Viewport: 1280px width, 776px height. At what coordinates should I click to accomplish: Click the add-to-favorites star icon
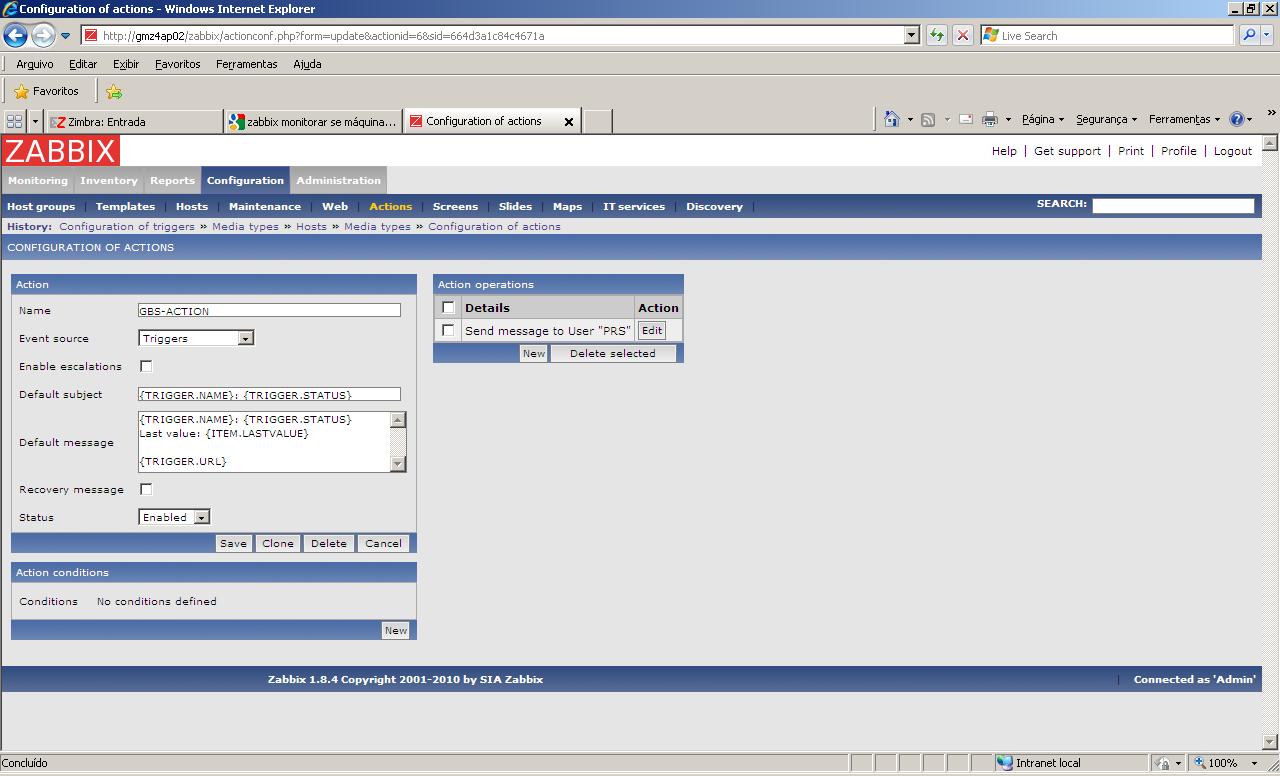pos(114,91)
